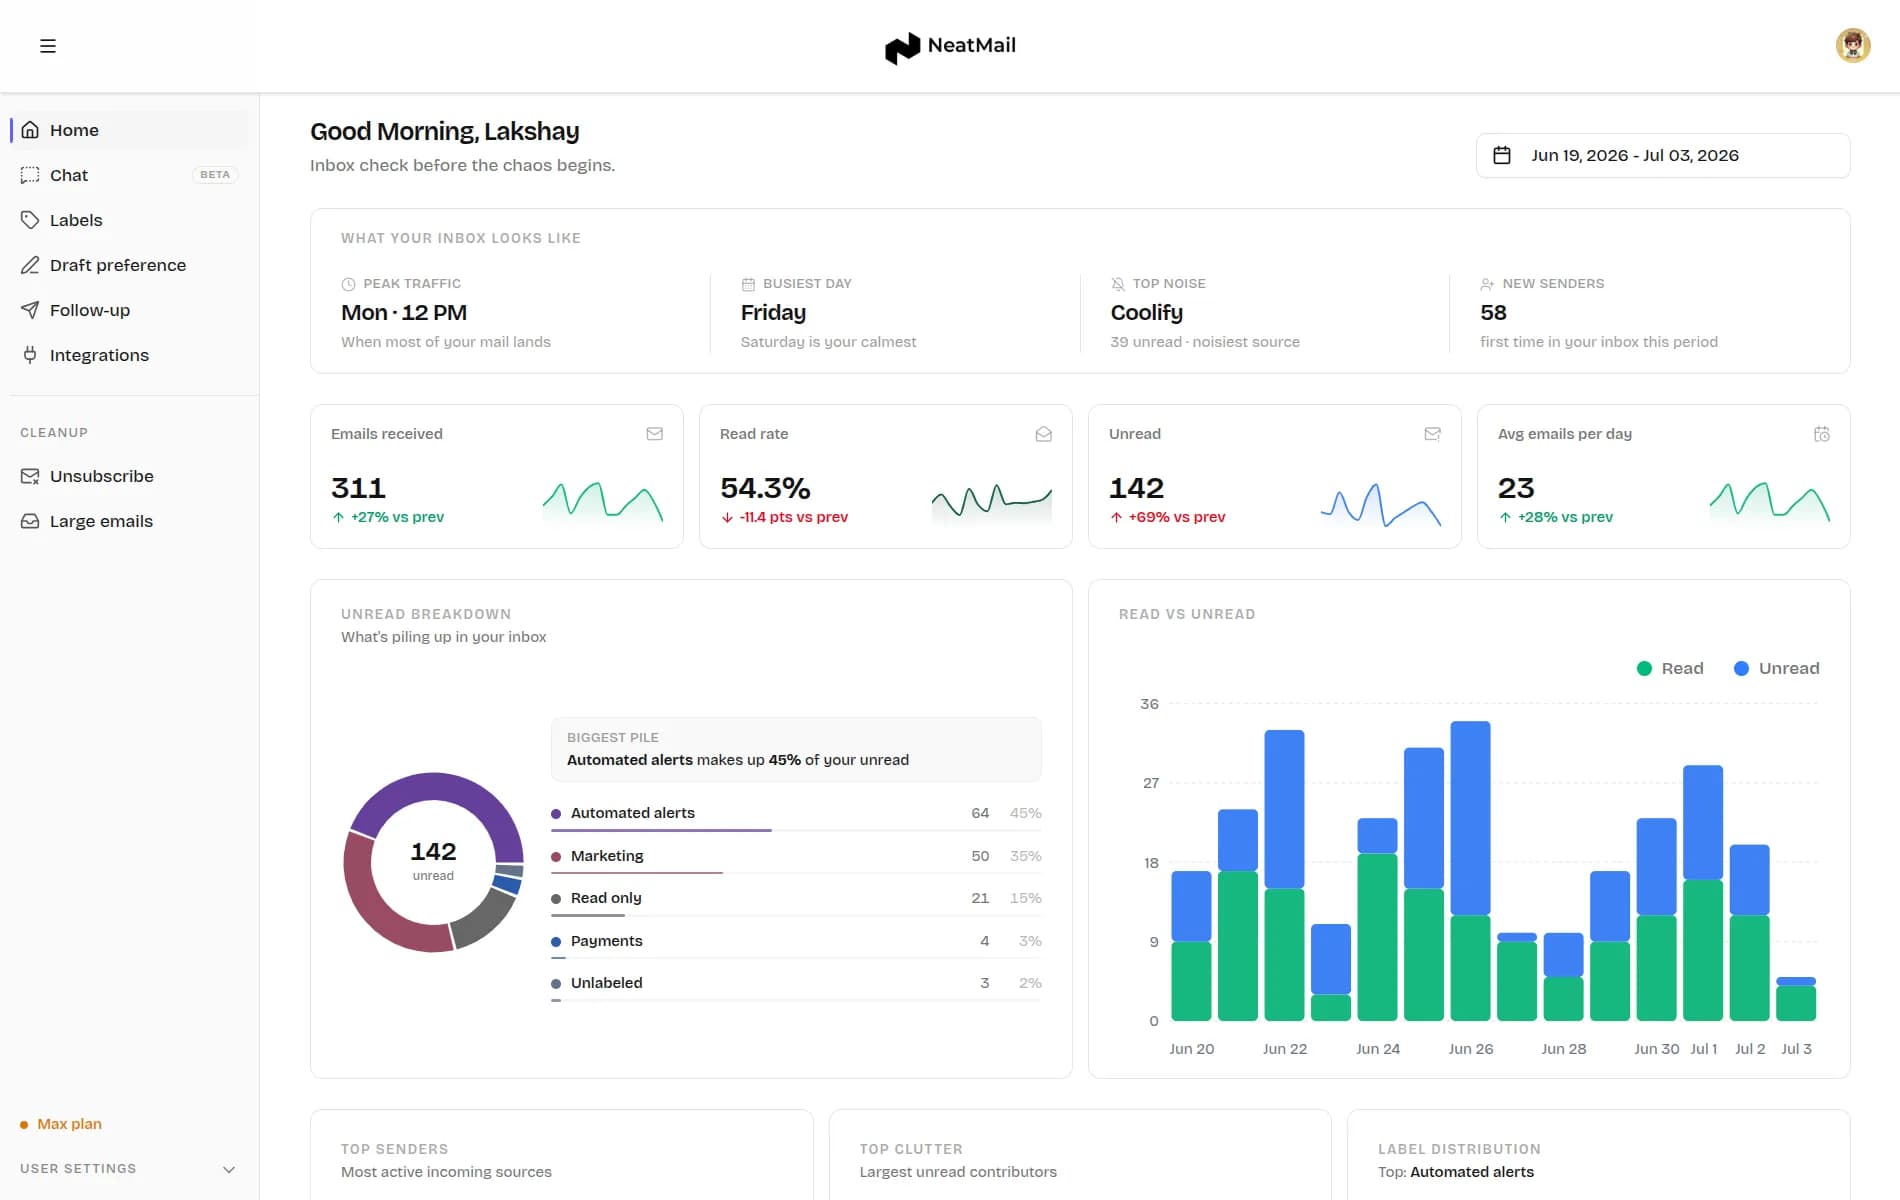Screen dimensions: 1900x1200
Task: Click the Read rate sparkline chart
Action: (992, 502)
